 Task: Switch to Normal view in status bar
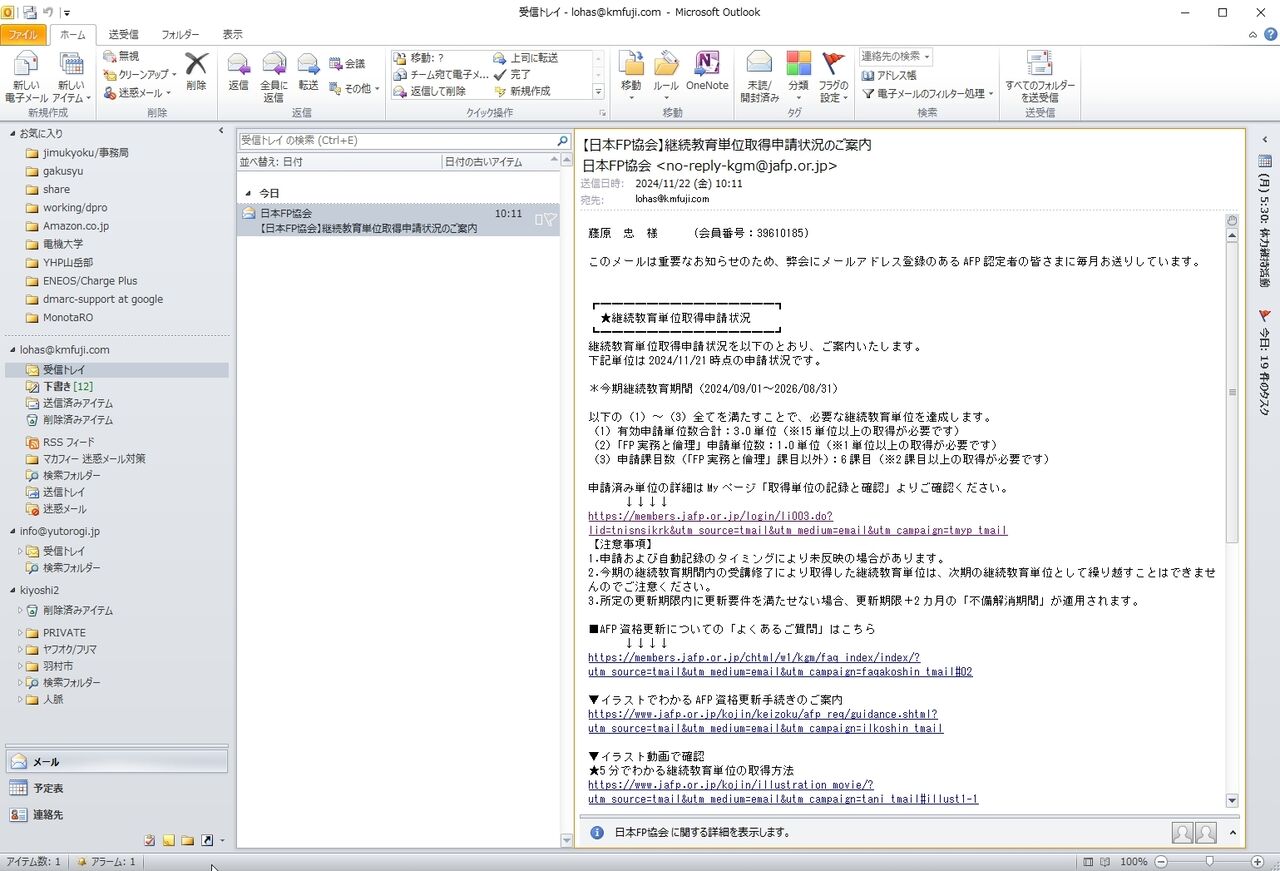point(1088,862)
